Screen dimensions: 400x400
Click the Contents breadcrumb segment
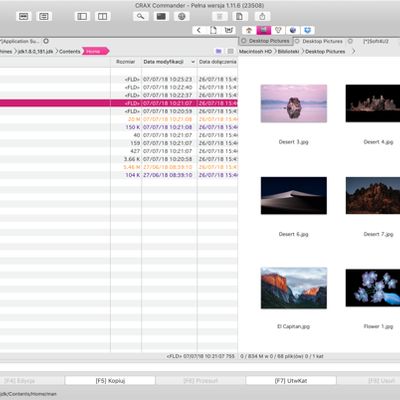pos(69,51)
